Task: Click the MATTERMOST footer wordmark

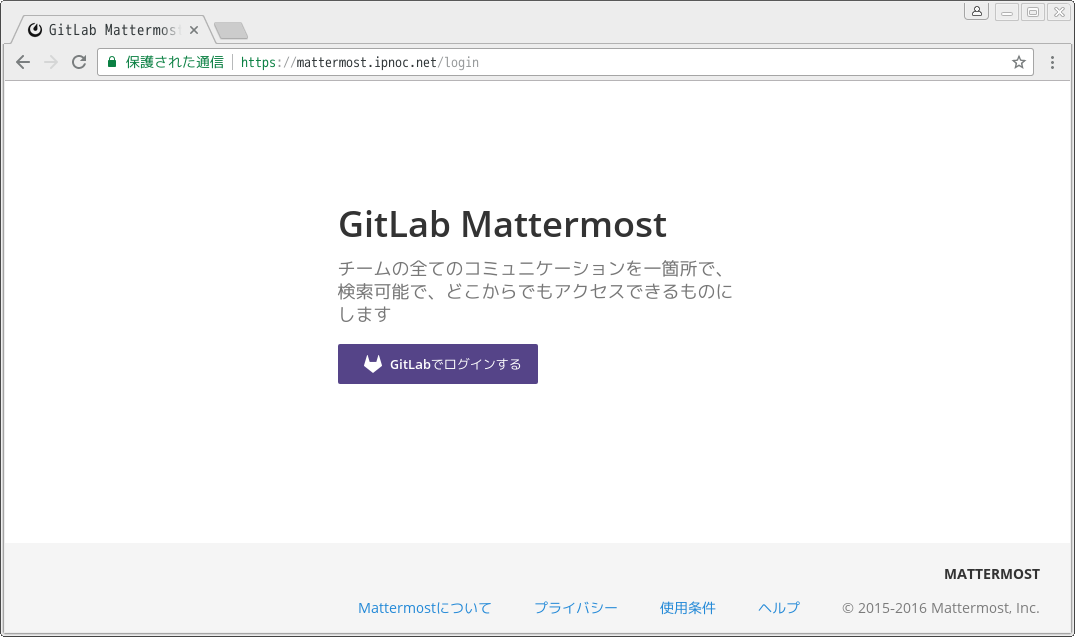Action: pyautogui.click(x=991, y=574)
